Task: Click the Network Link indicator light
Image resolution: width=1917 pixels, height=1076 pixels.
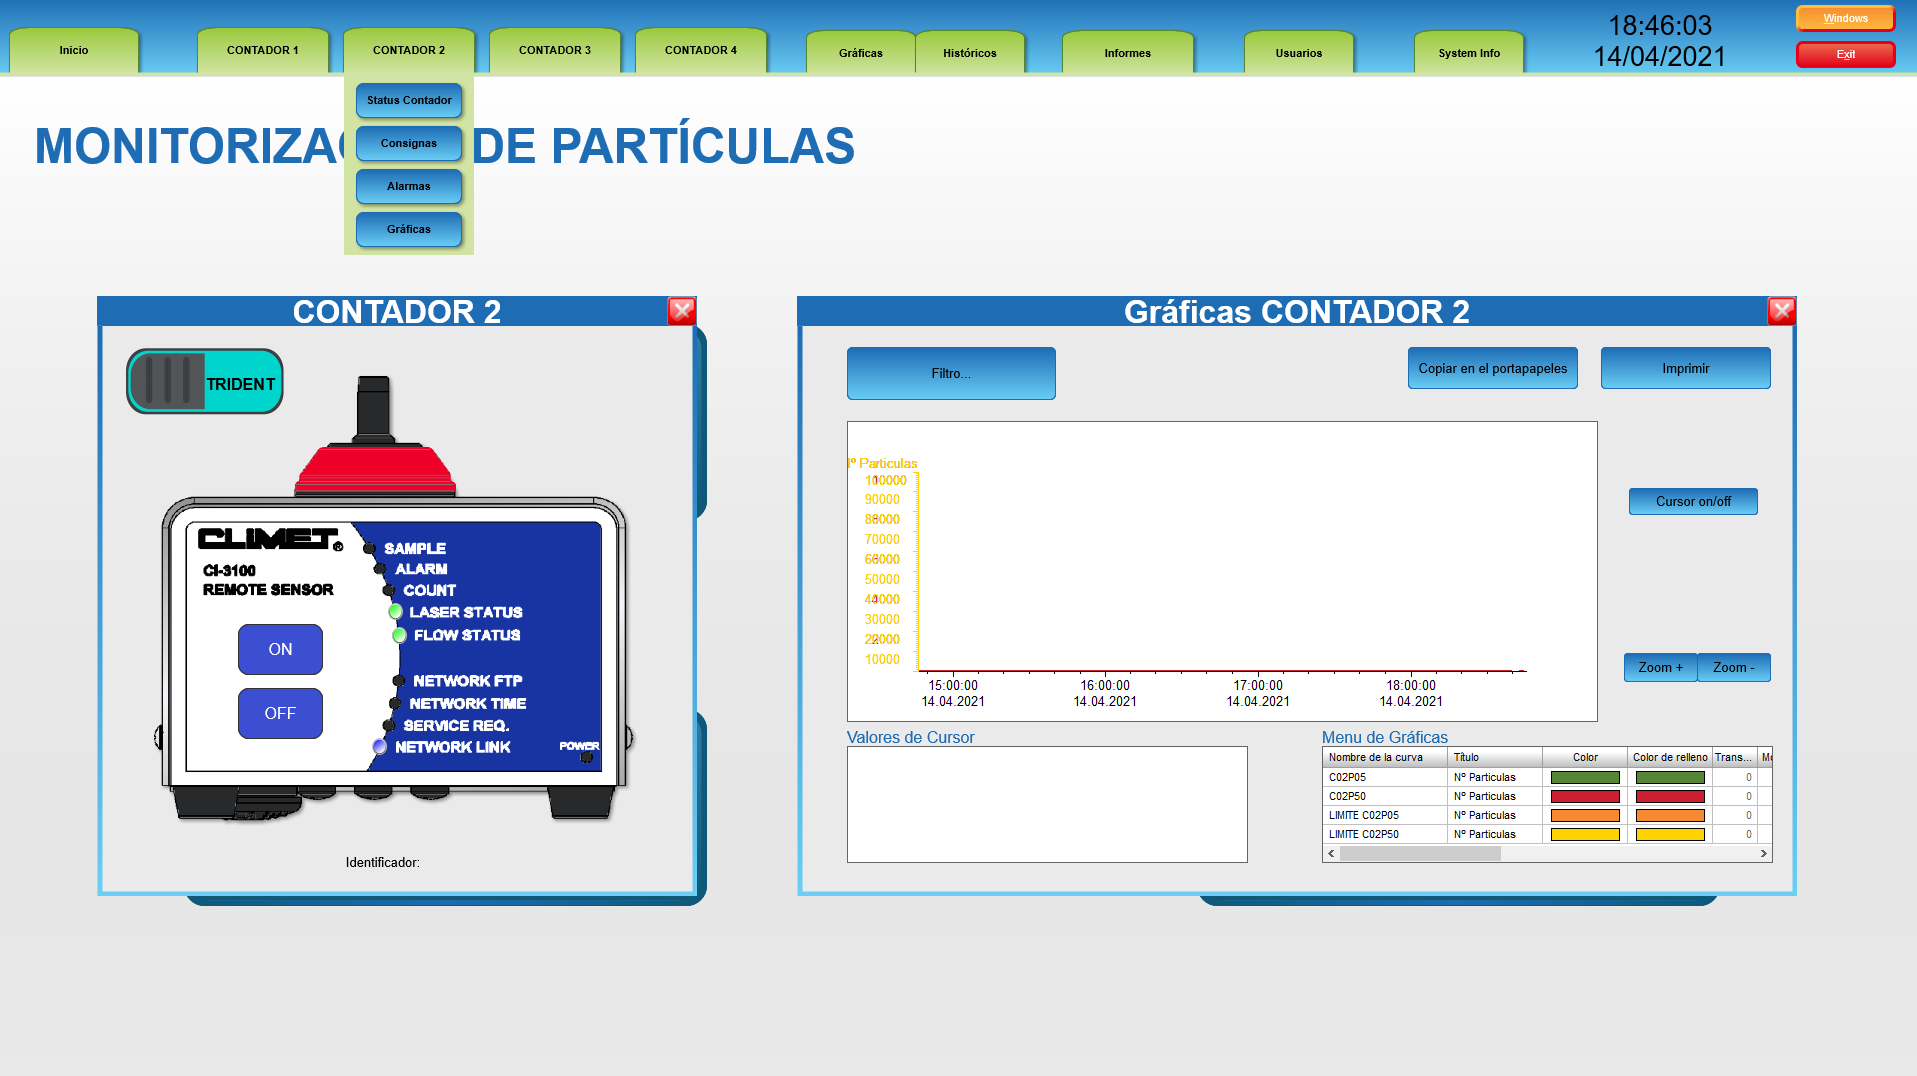Action: pyautogui.click(x=380, y=747)
